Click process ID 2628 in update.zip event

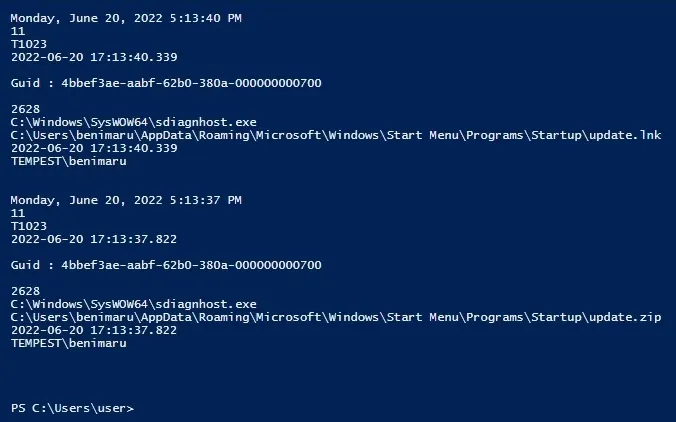click(24, 291)
